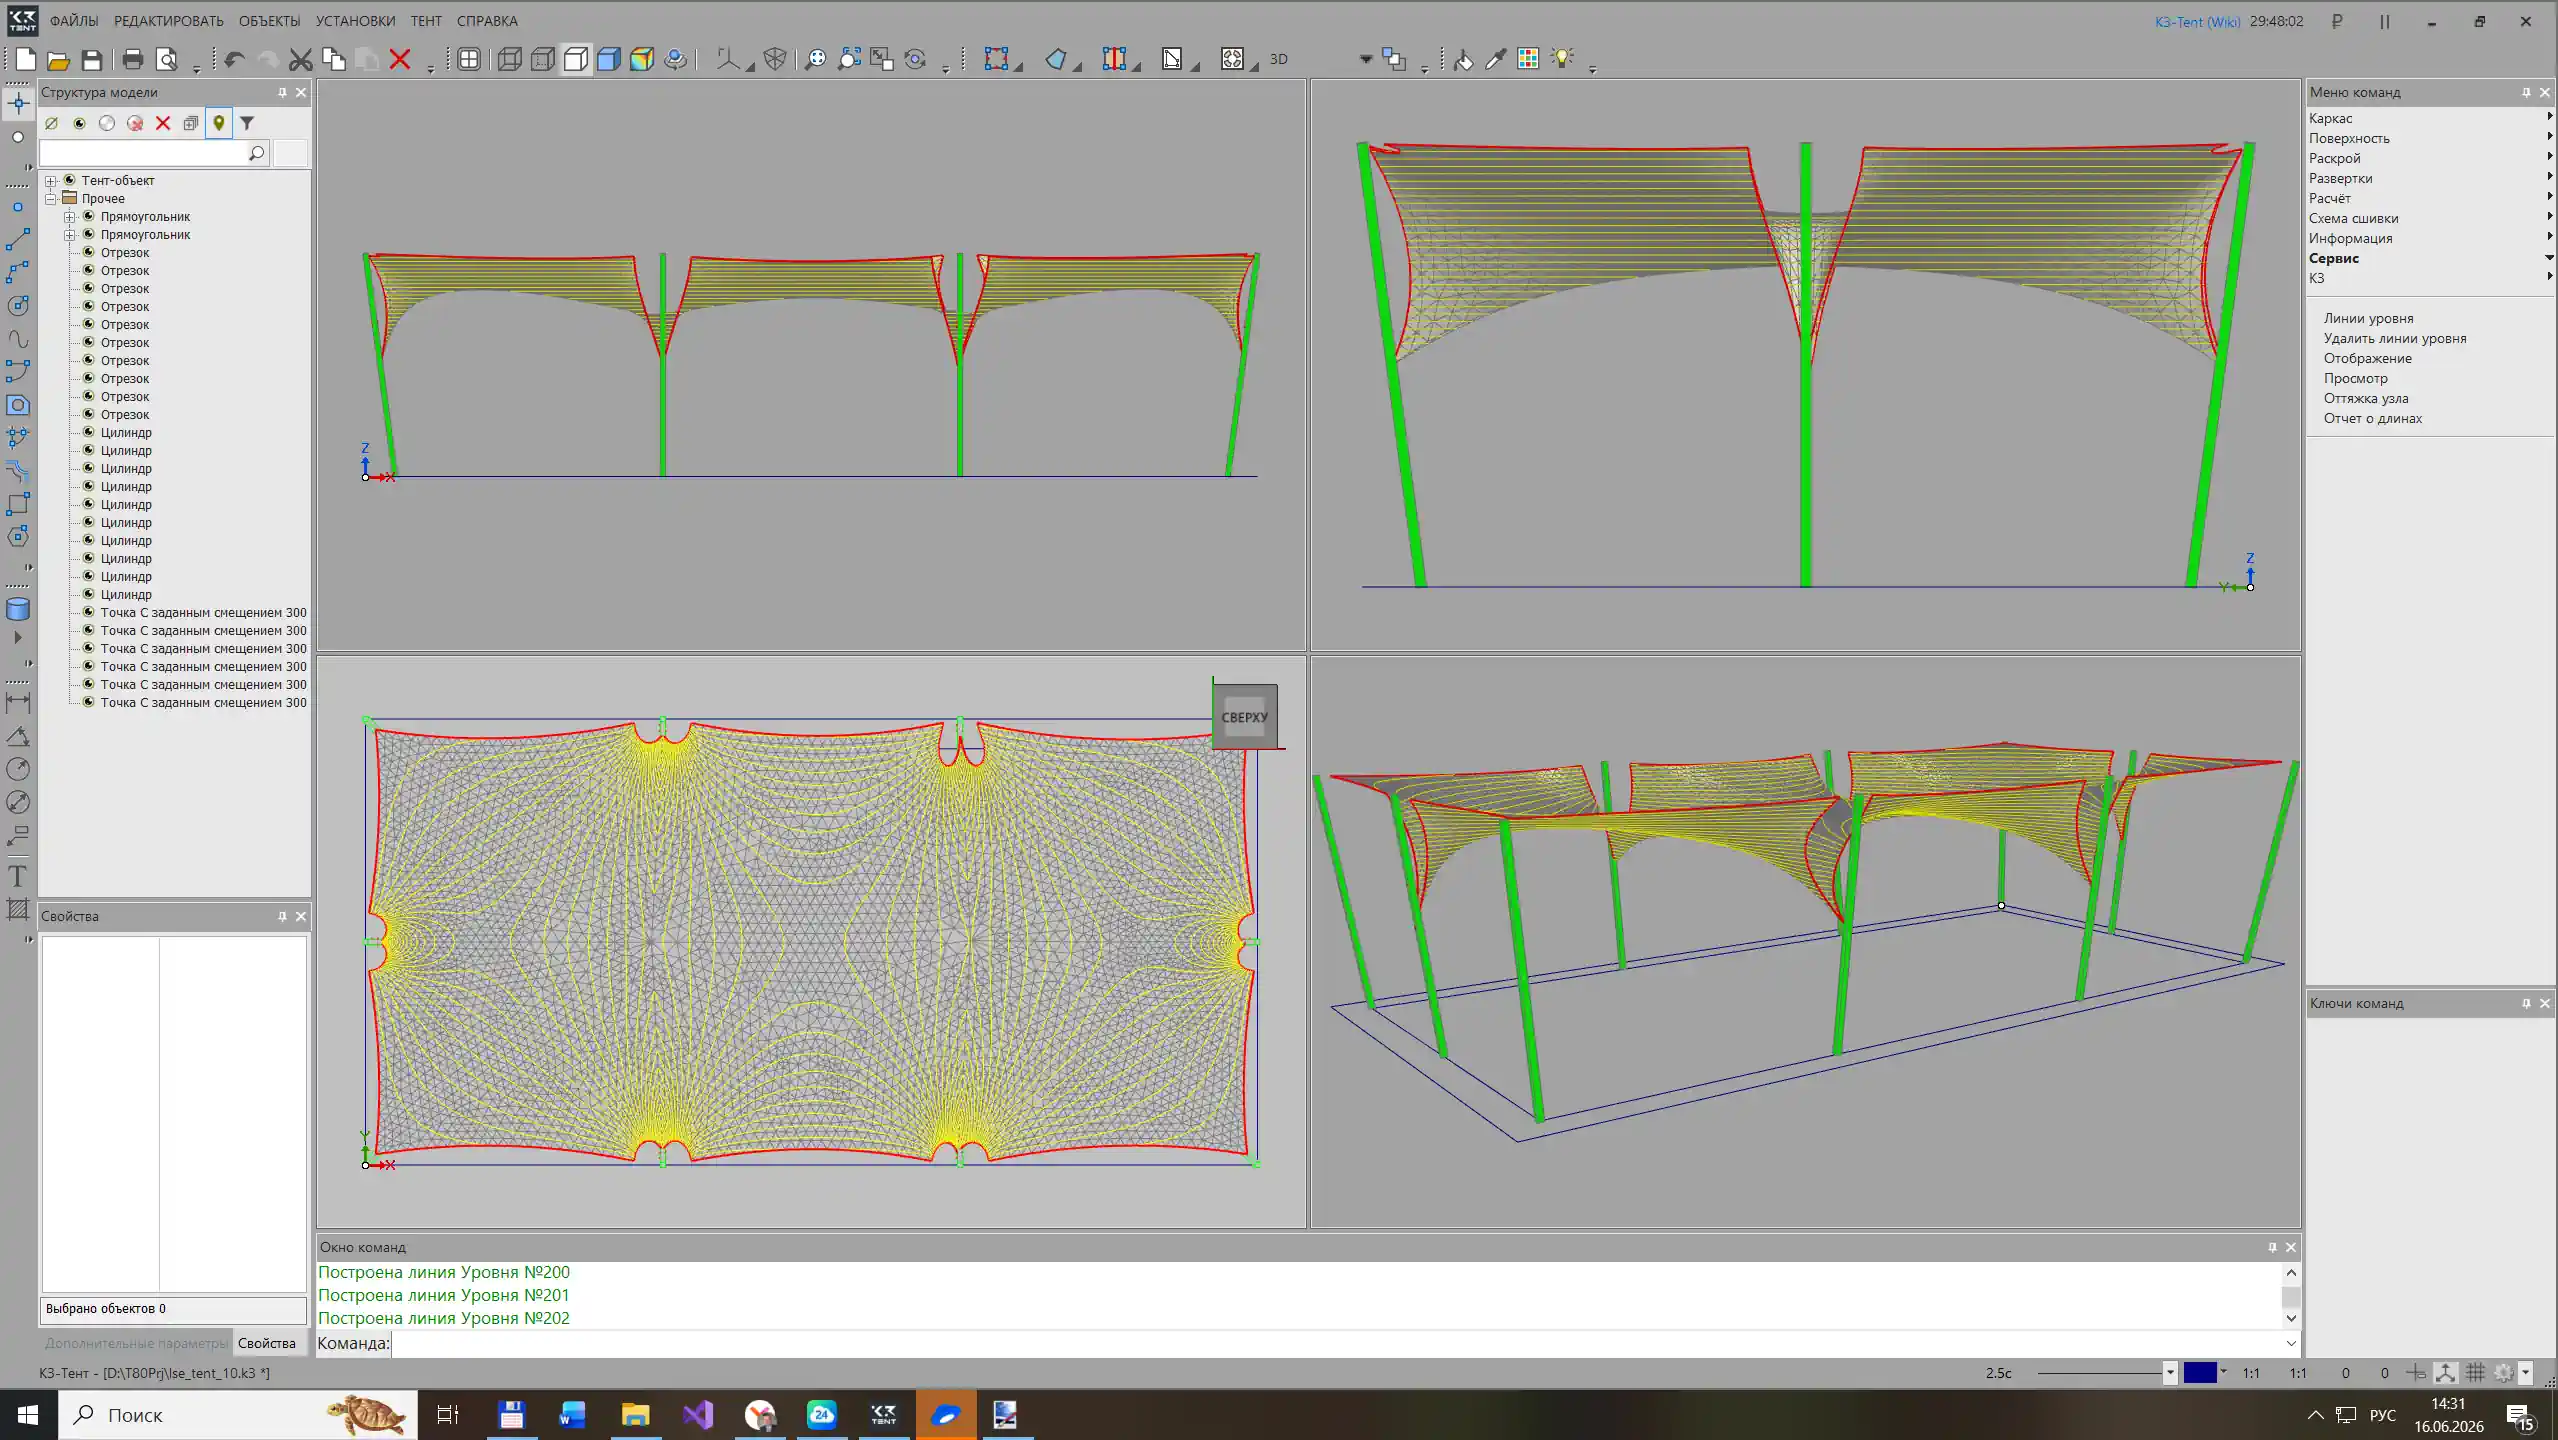The image size is (2558, 1440).
Task: Select the Text tool in left sidebar
Action: tap(17, 876)
